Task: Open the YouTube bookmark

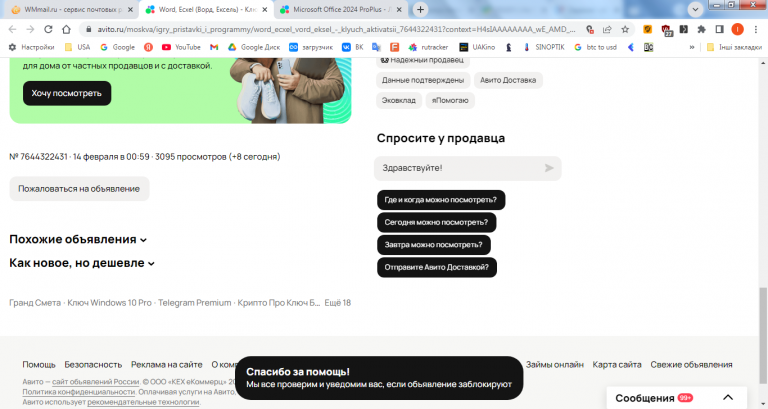Action: 181,47
